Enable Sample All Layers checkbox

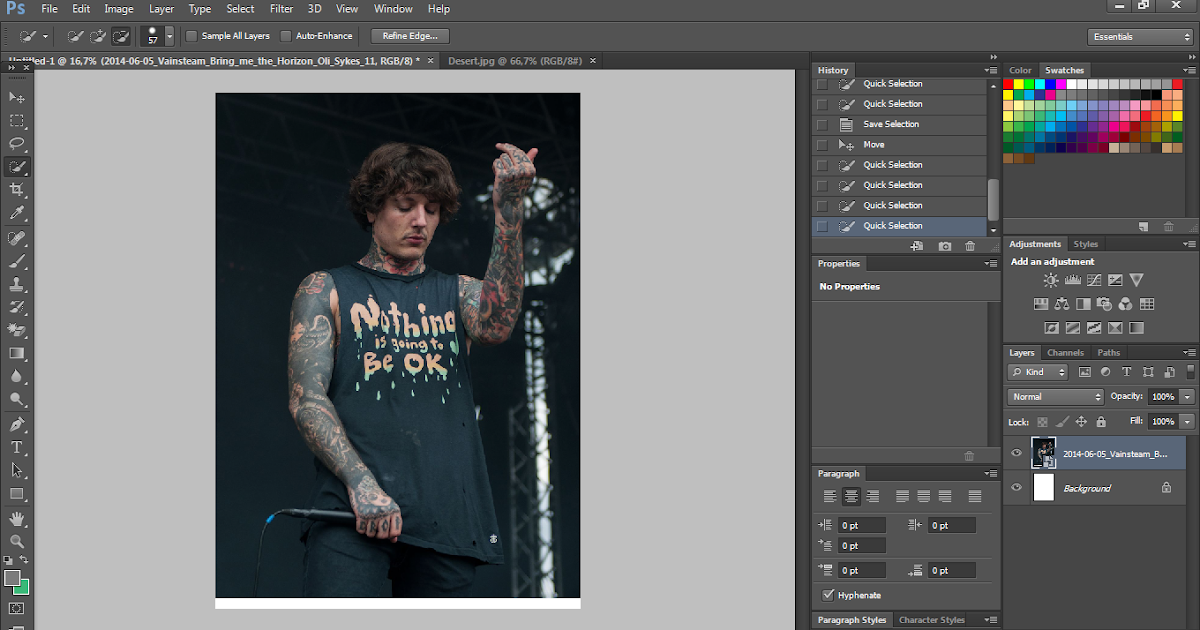[x=192, y=36]
